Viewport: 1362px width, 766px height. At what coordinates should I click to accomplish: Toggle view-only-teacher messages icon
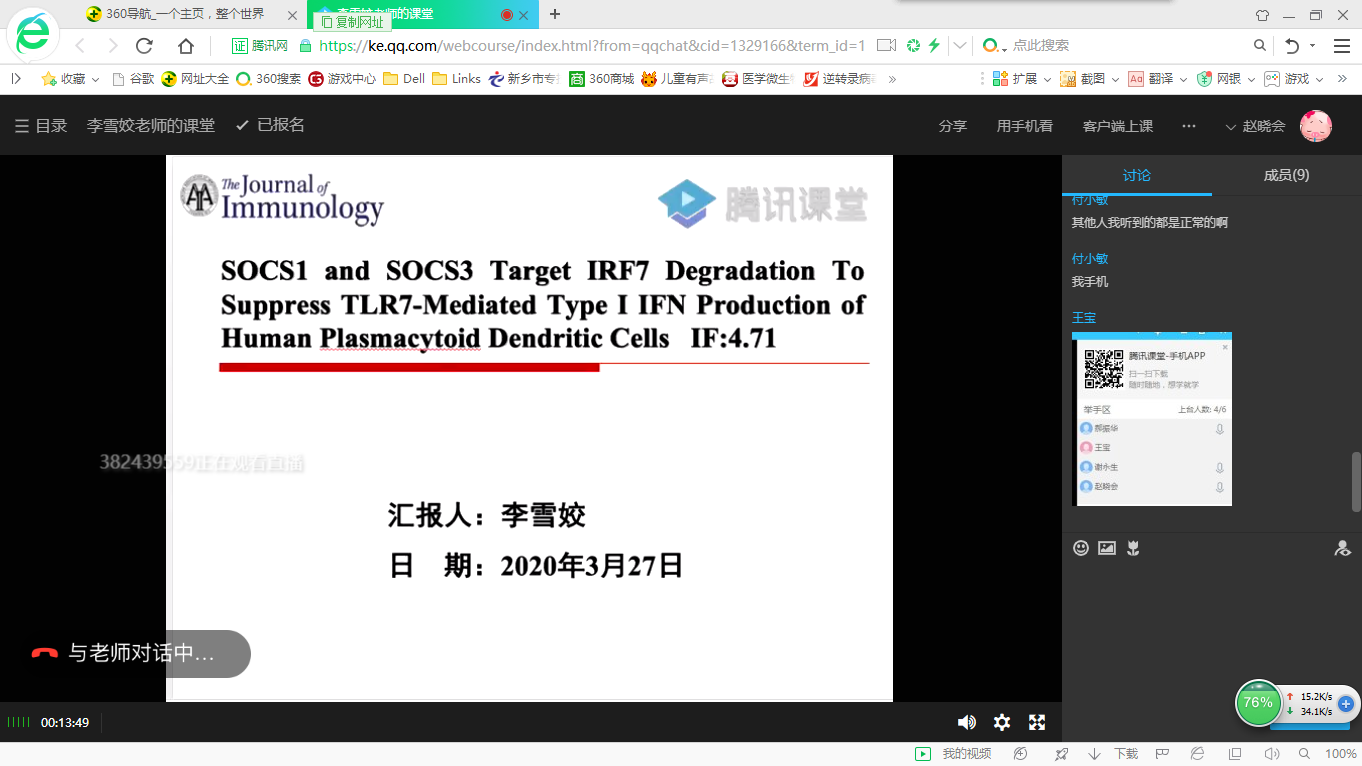coord(1342,548)
